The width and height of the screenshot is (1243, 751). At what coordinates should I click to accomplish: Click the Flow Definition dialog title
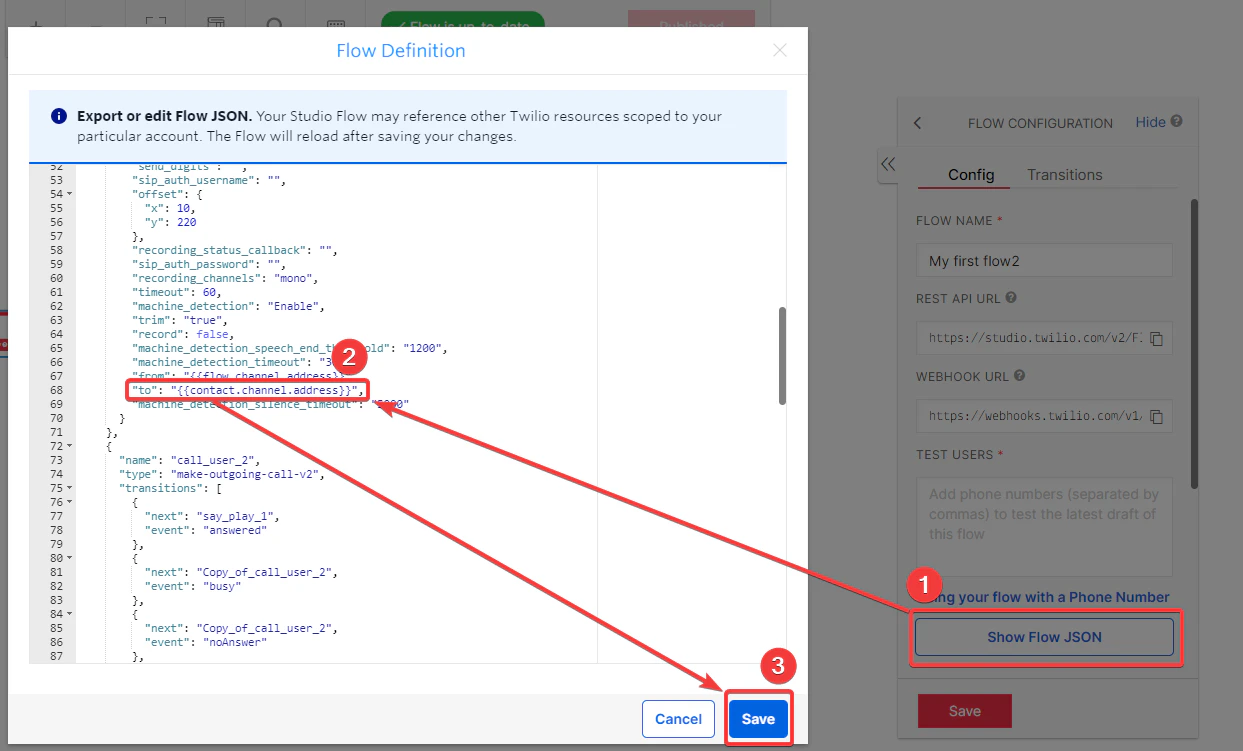coord(401,50)
